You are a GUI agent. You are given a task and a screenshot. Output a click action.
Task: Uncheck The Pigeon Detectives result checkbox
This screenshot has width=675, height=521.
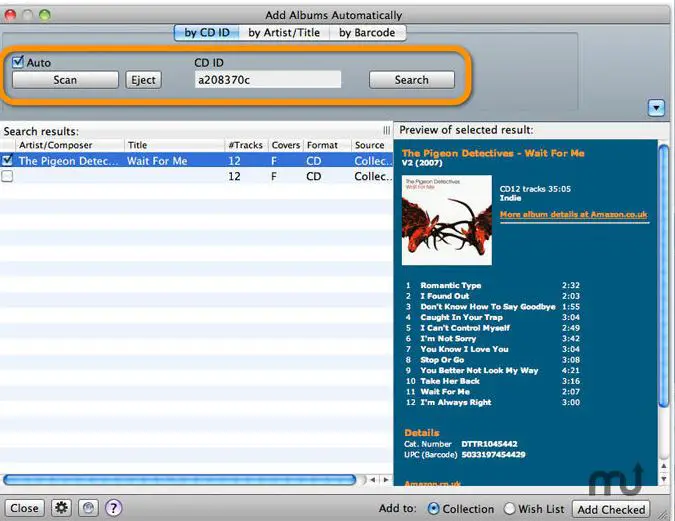tap(7, 161)
